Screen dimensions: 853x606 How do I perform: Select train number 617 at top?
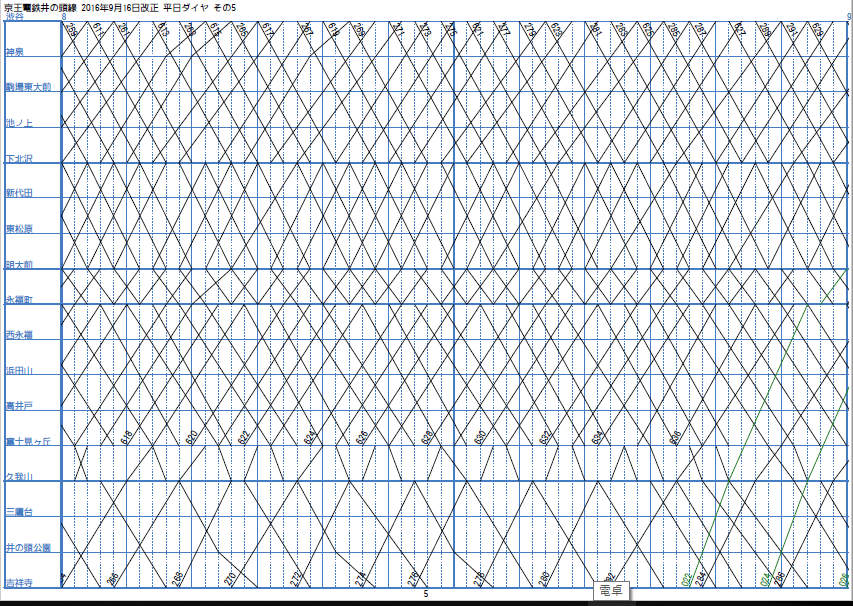click(x=268, y=30)
